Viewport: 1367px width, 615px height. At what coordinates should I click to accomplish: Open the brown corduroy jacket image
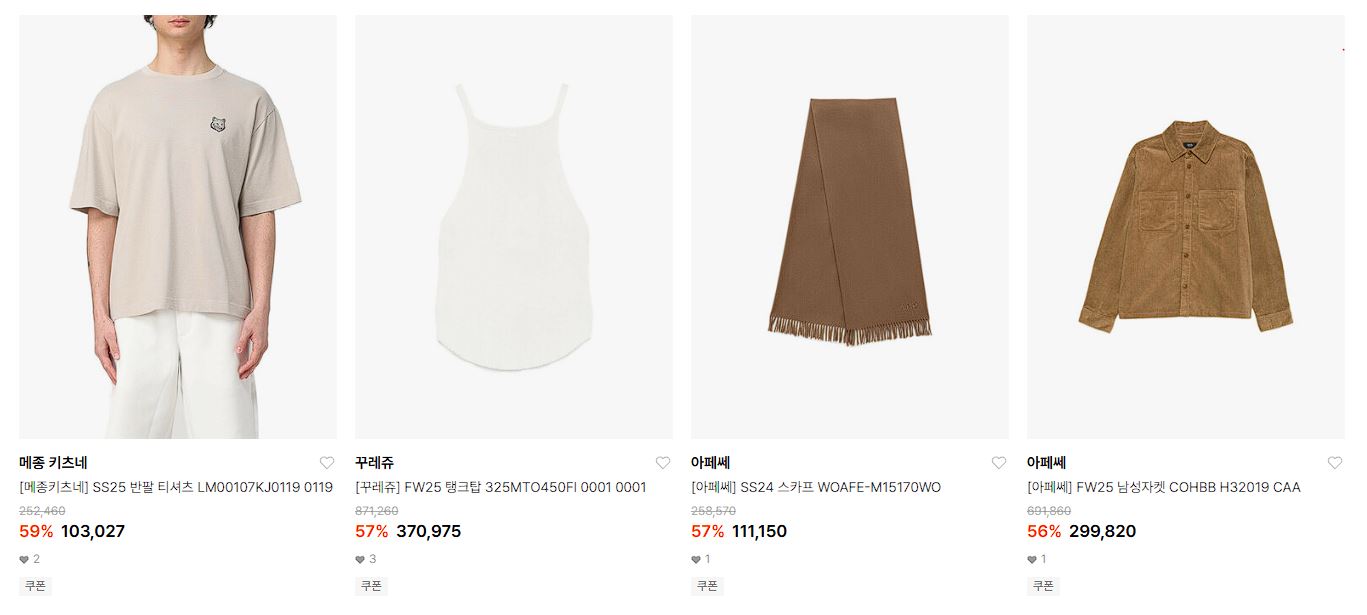point(1186,227)
